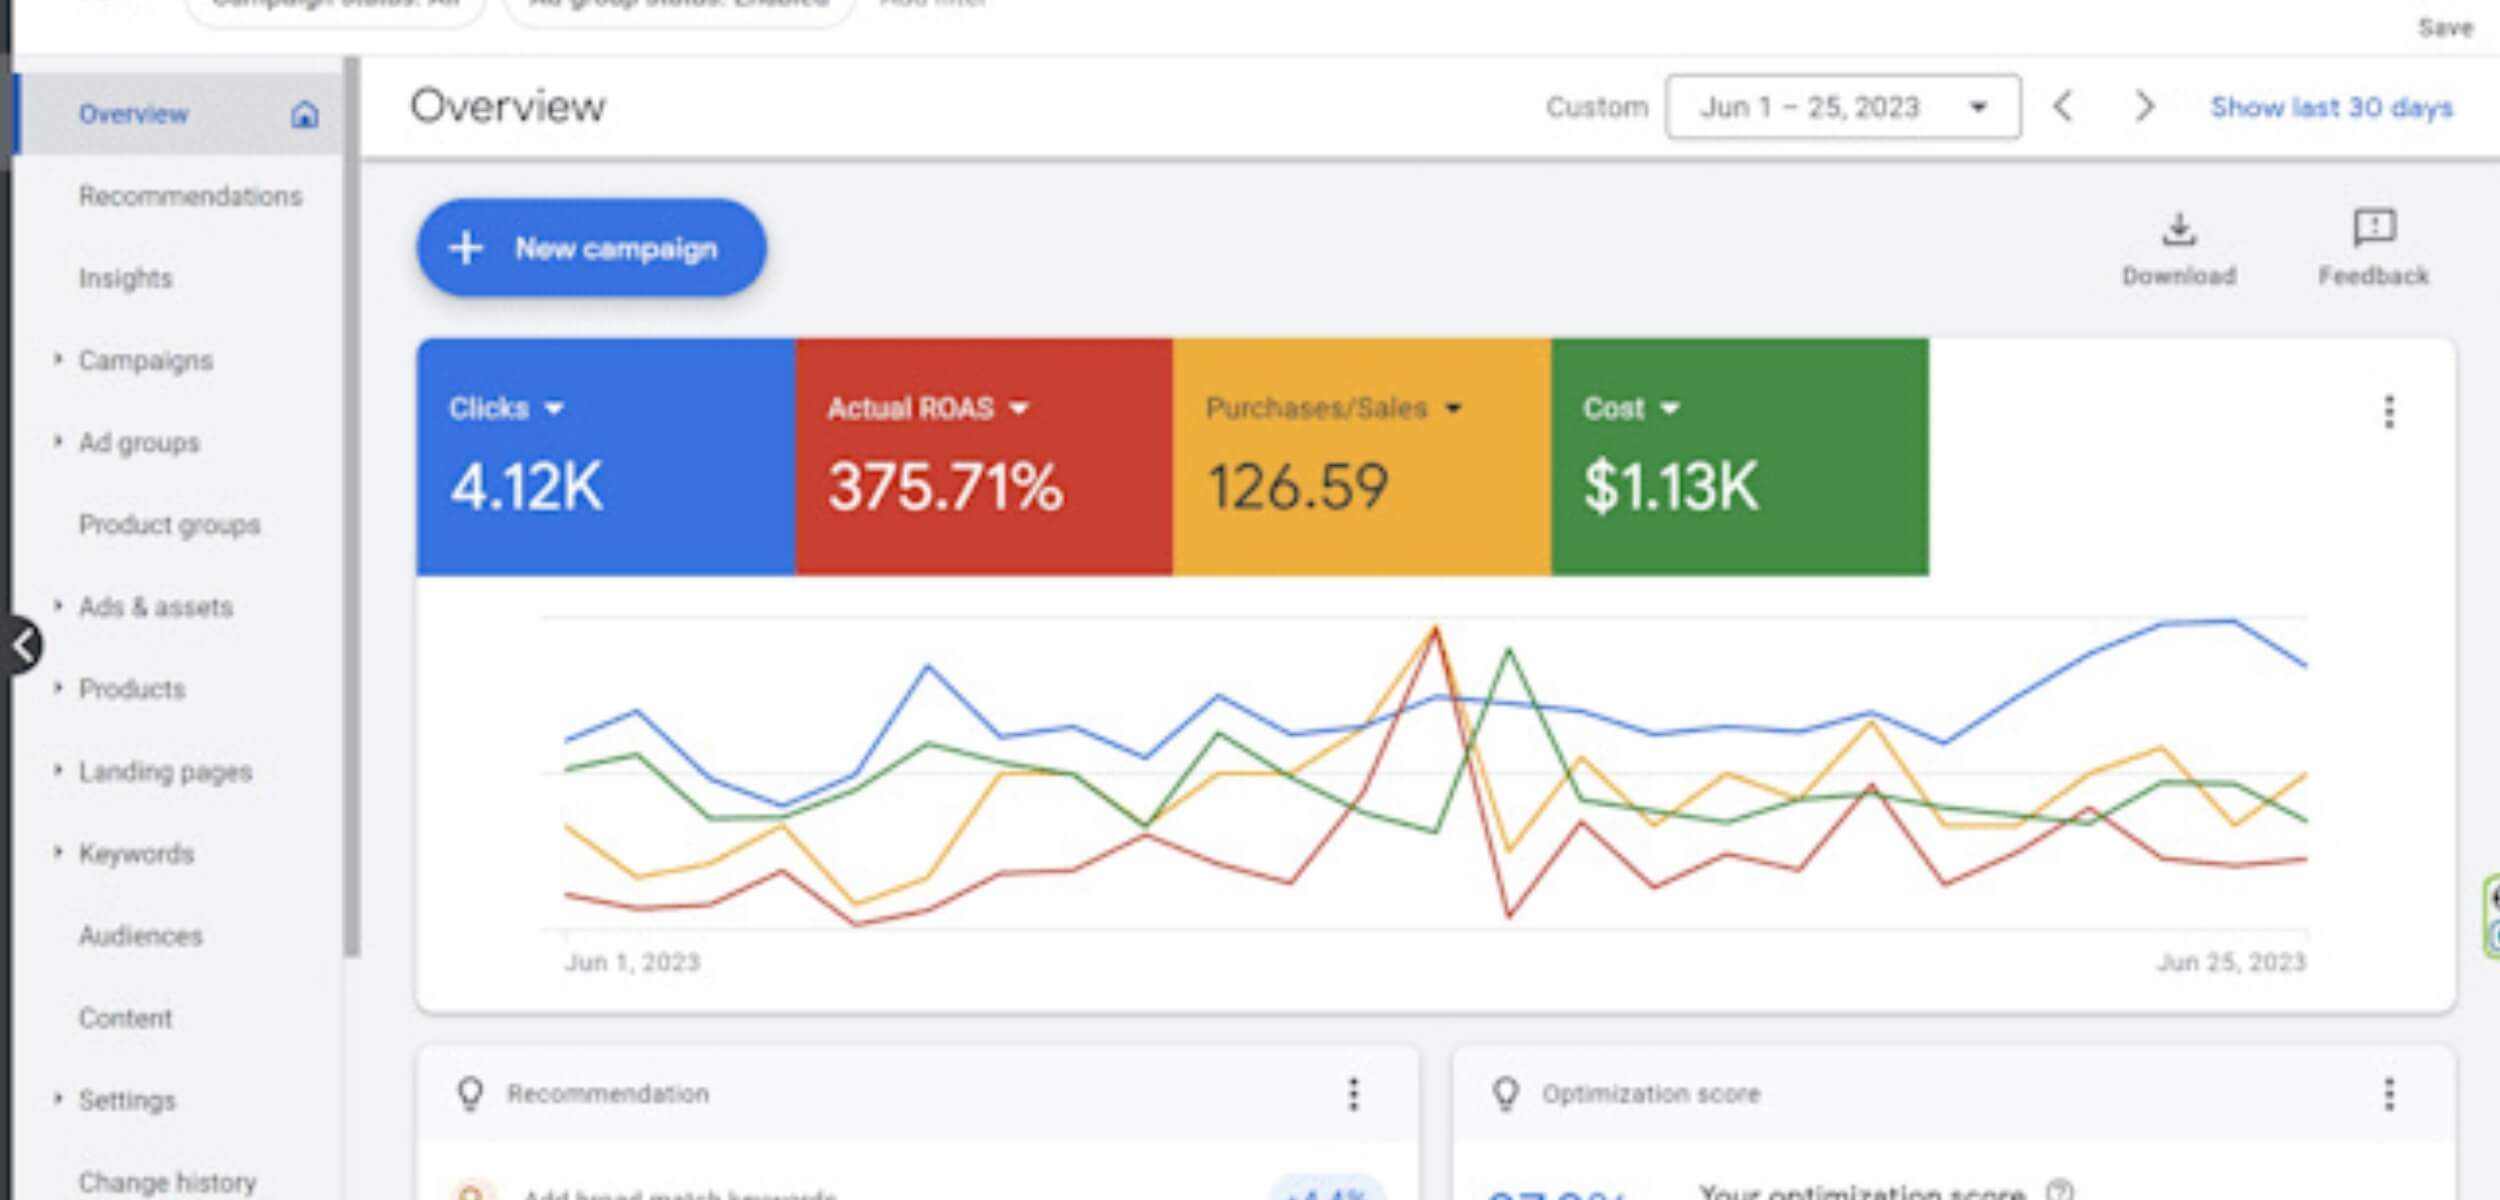This screenshot has height=1200, width=2500.
Task: Go to next date range arrow
Action: click(2143, 106)
